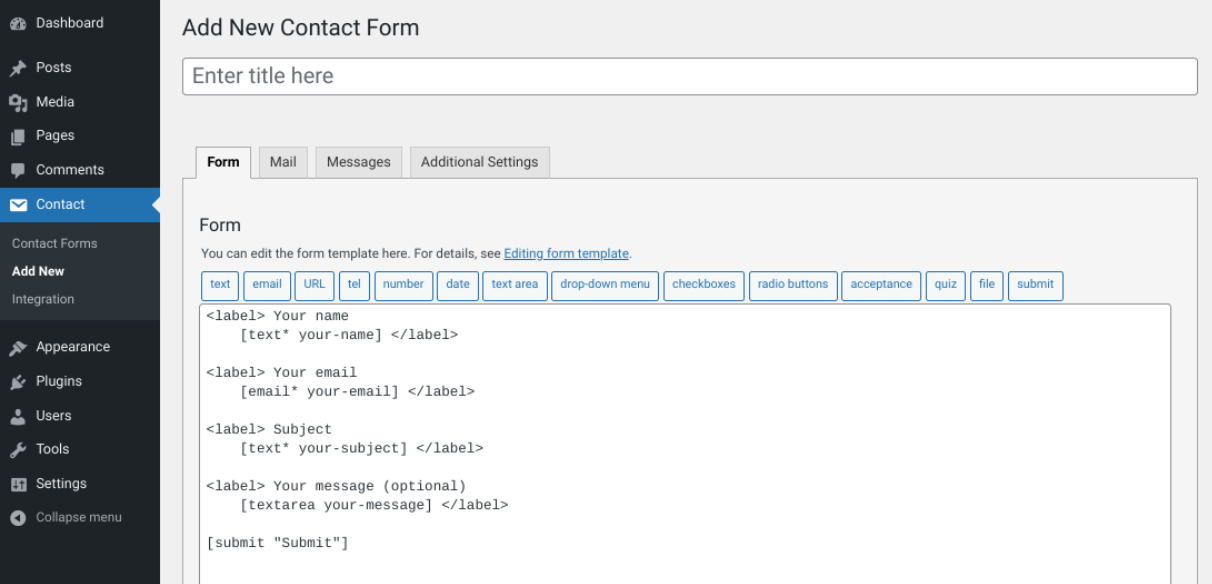Insert a drop-down menu form tag
Viewport: 1212px width, 584px height.
coord(604,285)
